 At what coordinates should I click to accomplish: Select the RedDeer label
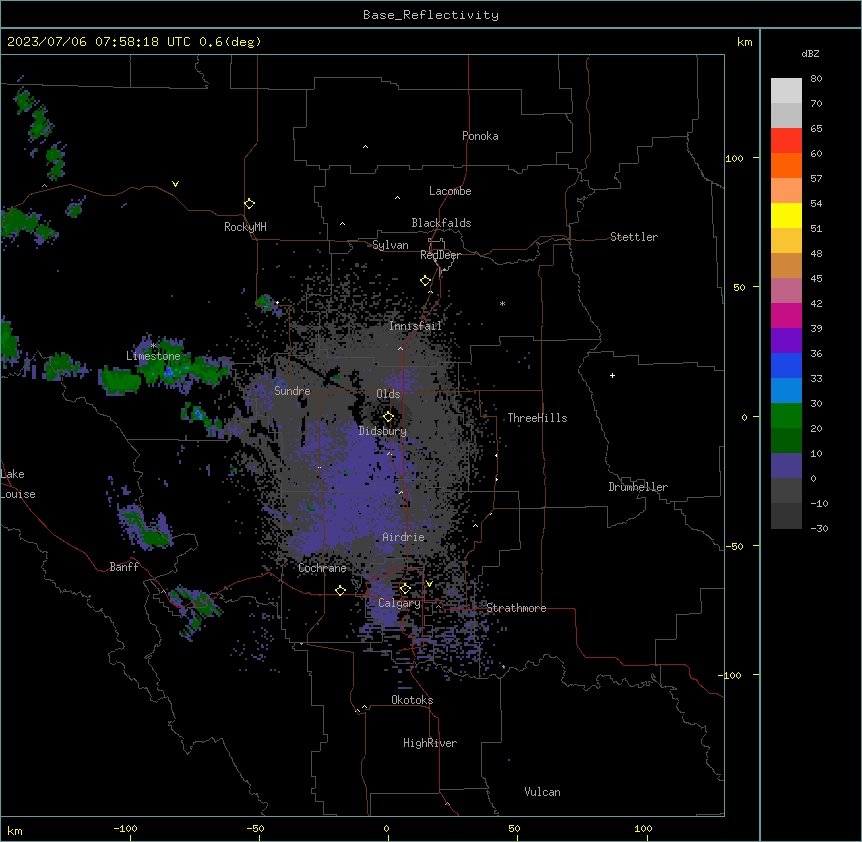(440, 255)
